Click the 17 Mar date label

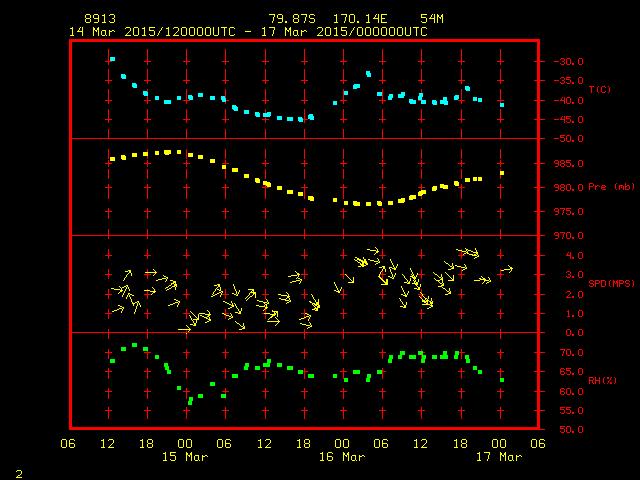pyautogui.click(x=499, y=457)
